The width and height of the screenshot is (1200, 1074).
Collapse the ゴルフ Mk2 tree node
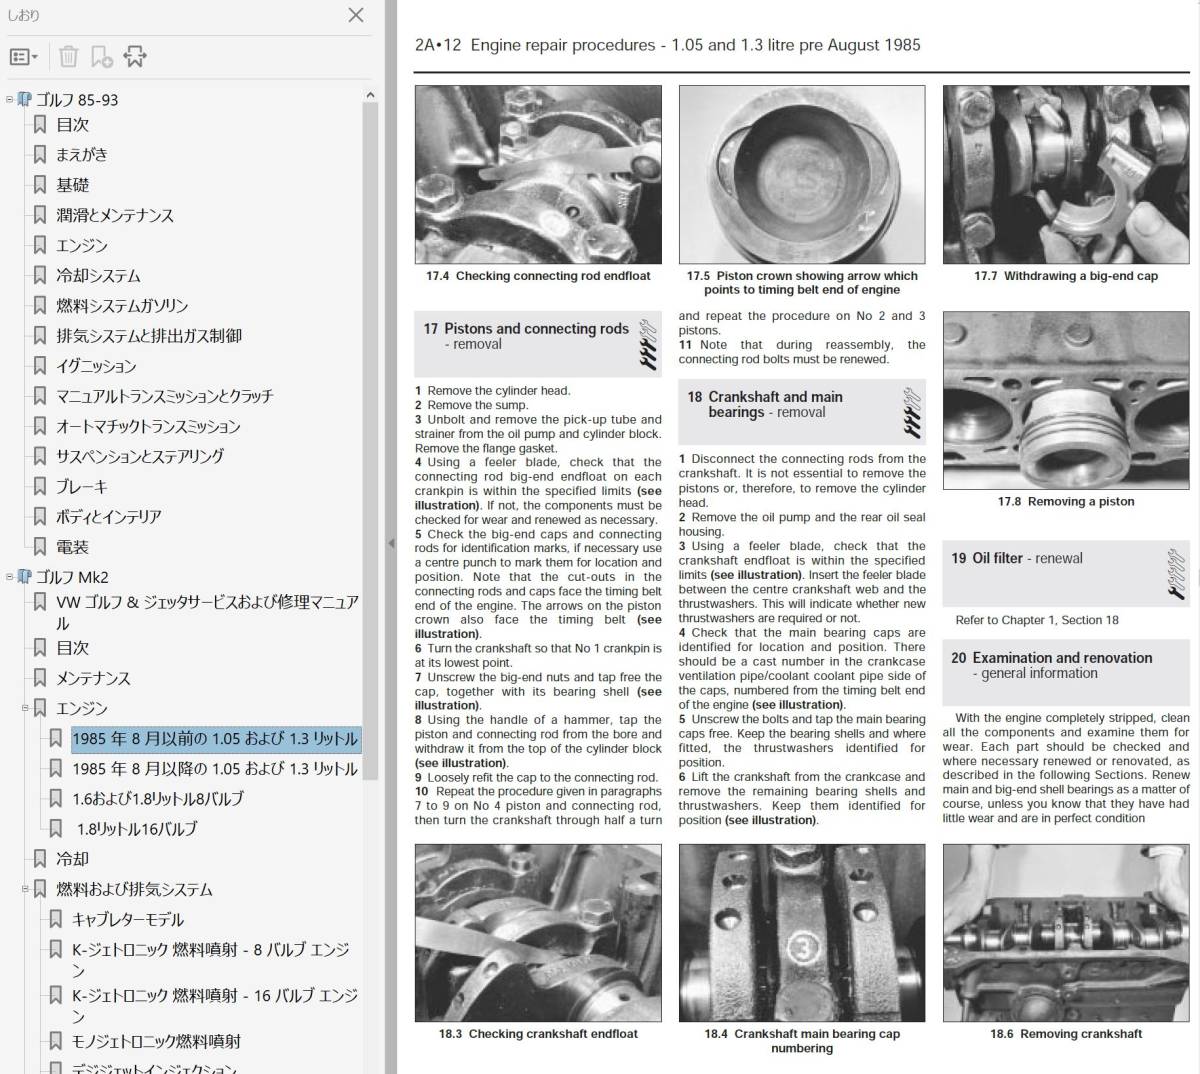tap(10, 576)
